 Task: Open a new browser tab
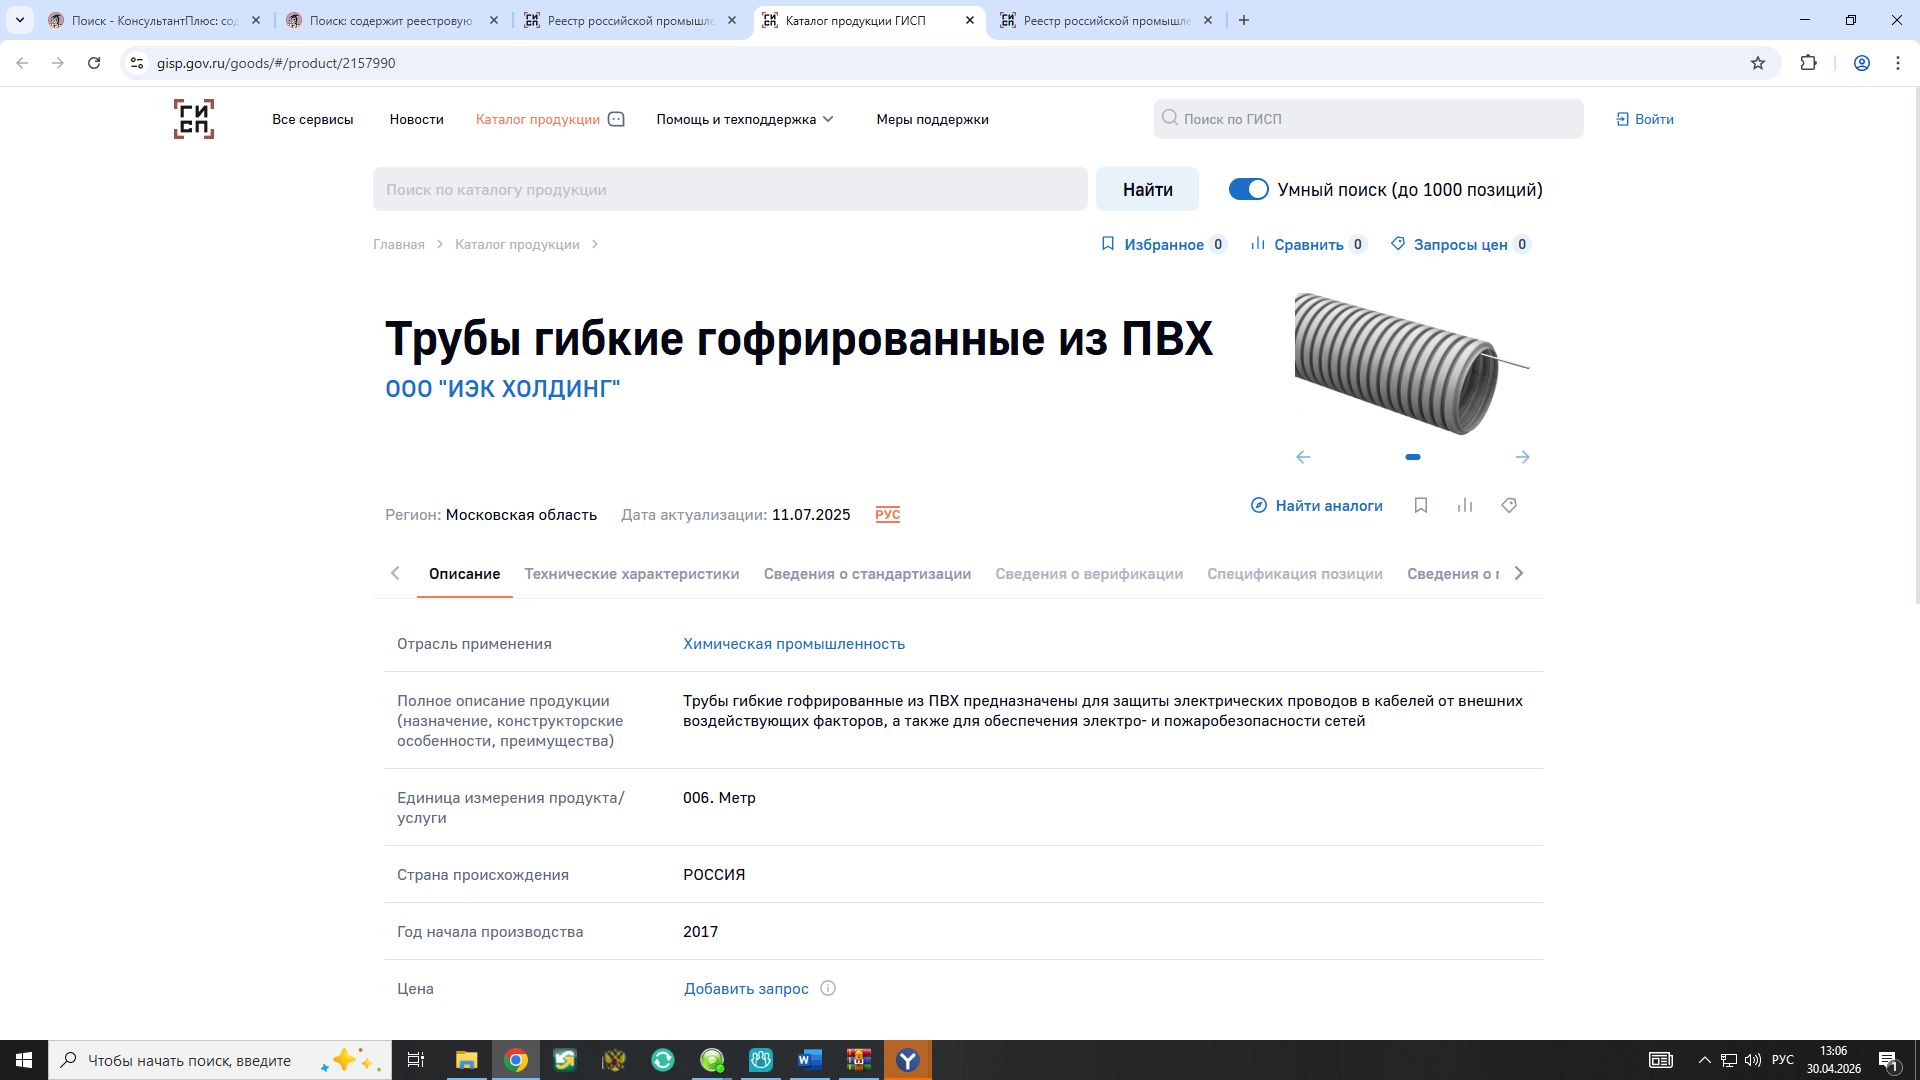coord(1244,20)
